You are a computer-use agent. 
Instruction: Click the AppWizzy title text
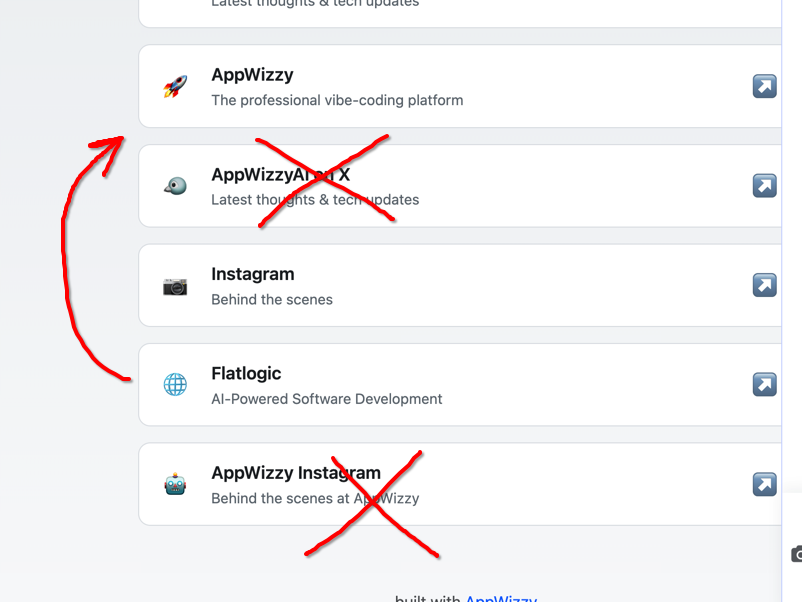click(x=252, y=75)
